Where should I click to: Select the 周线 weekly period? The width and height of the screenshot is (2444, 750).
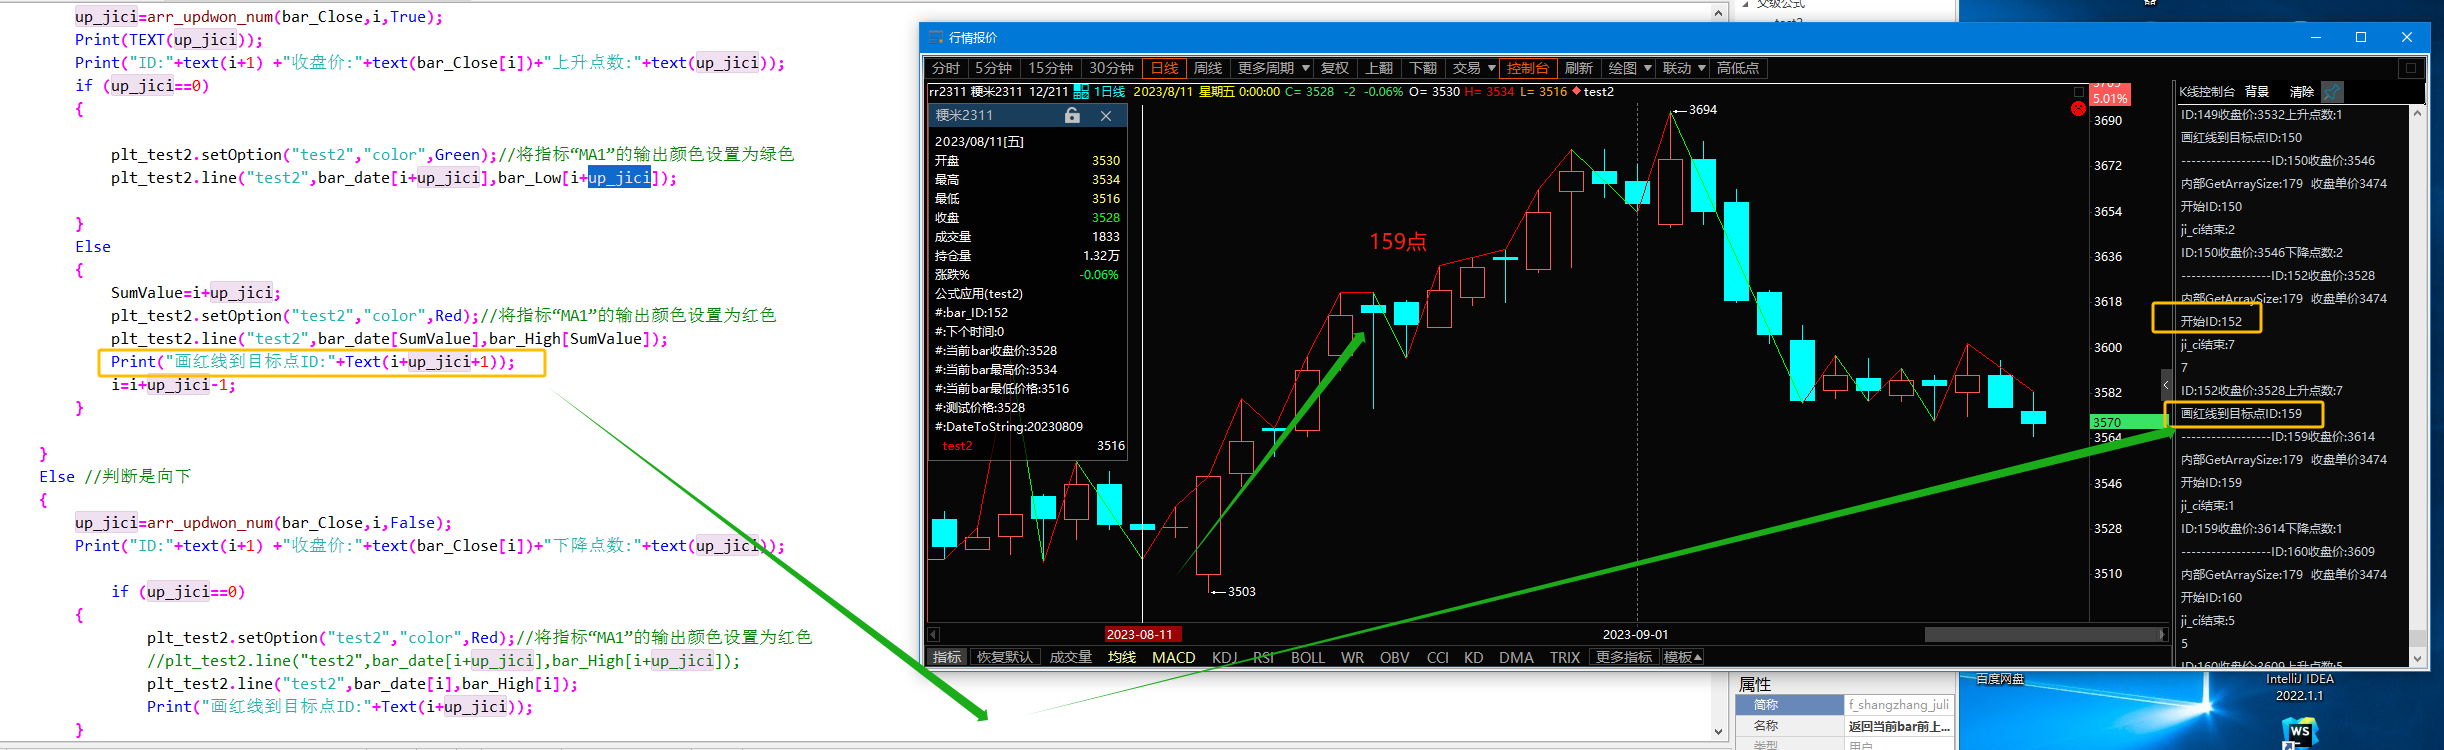pyautogui.click(x=1208, y=68)
